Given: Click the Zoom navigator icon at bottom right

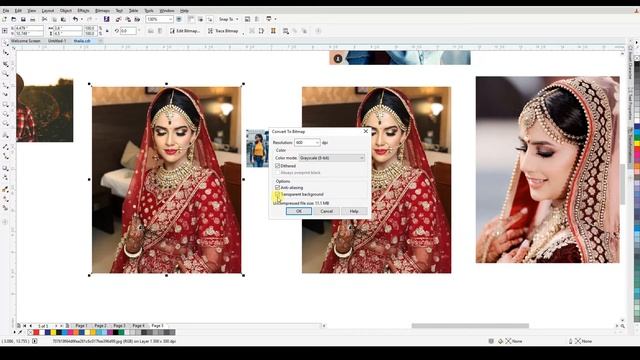Looking at the screenshot, I should point(623,326).
